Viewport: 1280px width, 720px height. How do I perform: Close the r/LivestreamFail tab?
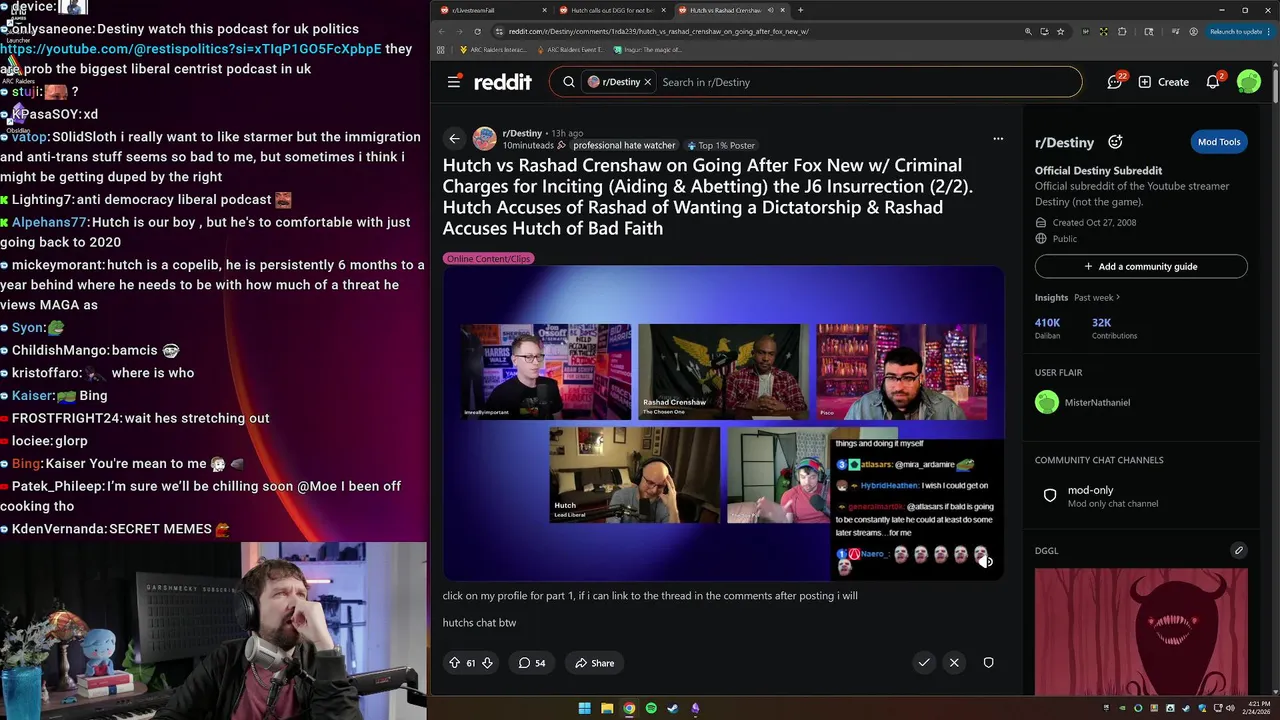545,10
